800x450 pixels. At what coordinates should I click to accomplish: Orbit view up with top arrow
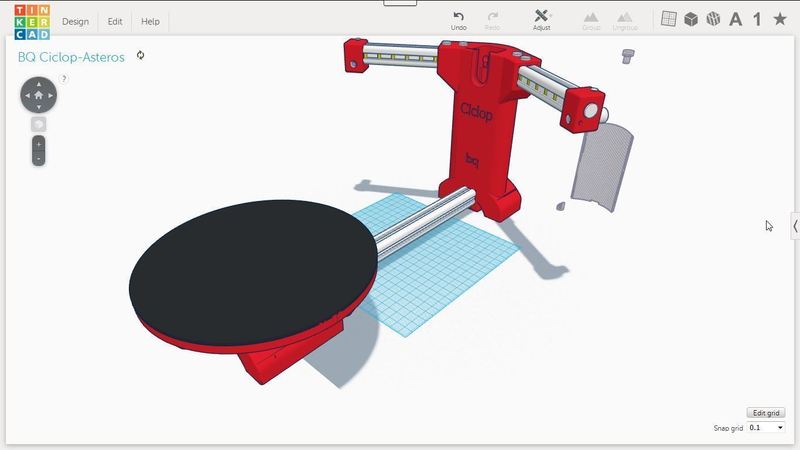[38, 84]
